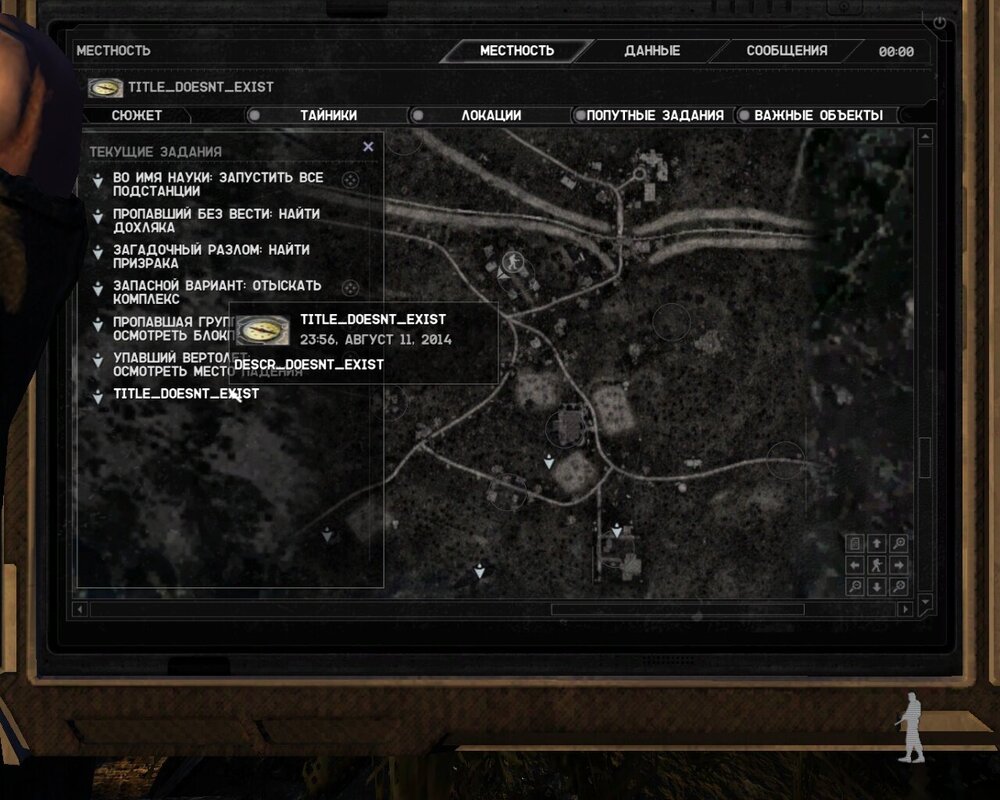Pan map right with arrow button
The height and width of the screenshot is (800, 1000).
899,565
